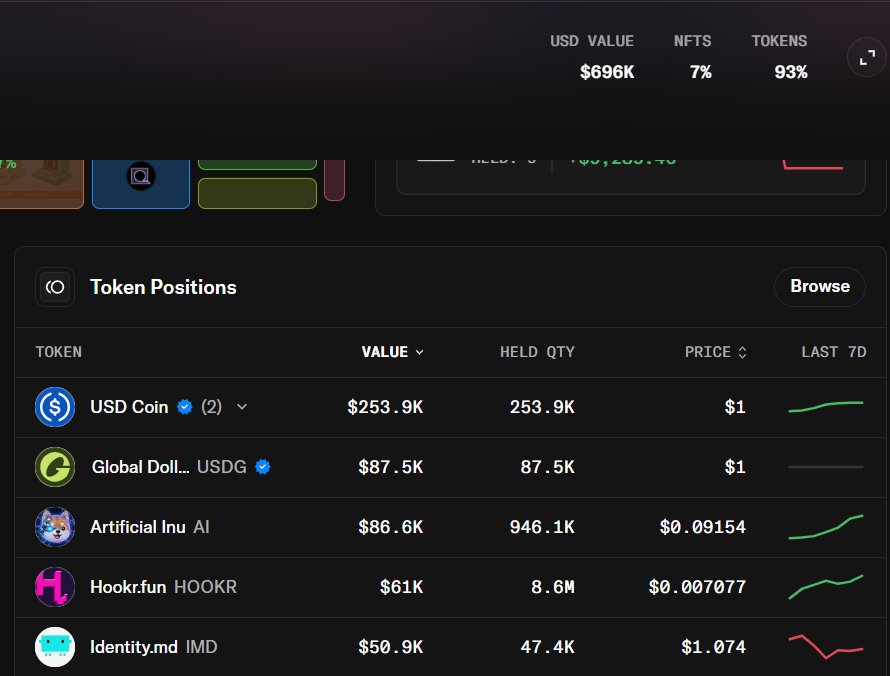Click the TOKENS 93% stat
Viewport: 890px width, 676px height.
pyautogui.click(x=779, y=57)
